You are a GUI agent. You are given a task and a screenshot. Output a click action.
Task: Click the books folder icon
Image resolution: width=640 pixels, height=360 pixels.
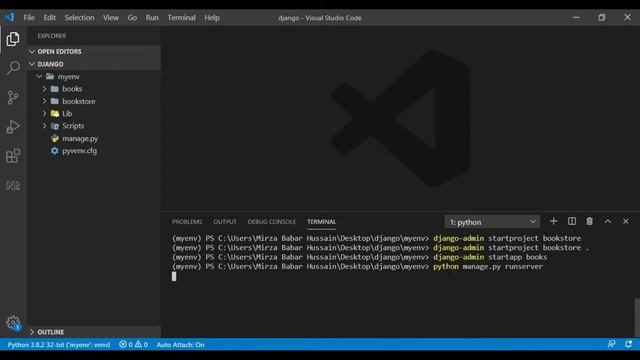55,89
